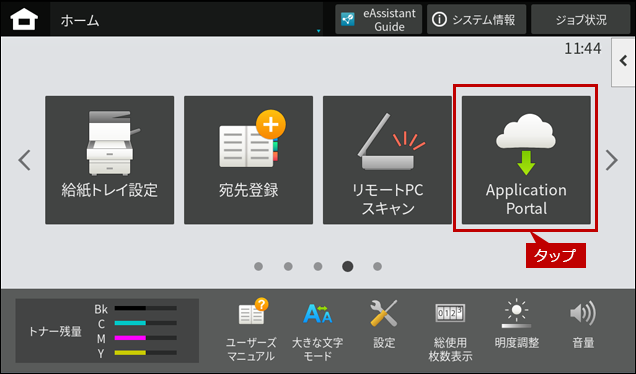Go to previous home page arrow
This screenshot has width=636, height=374.
click(24, 160)
